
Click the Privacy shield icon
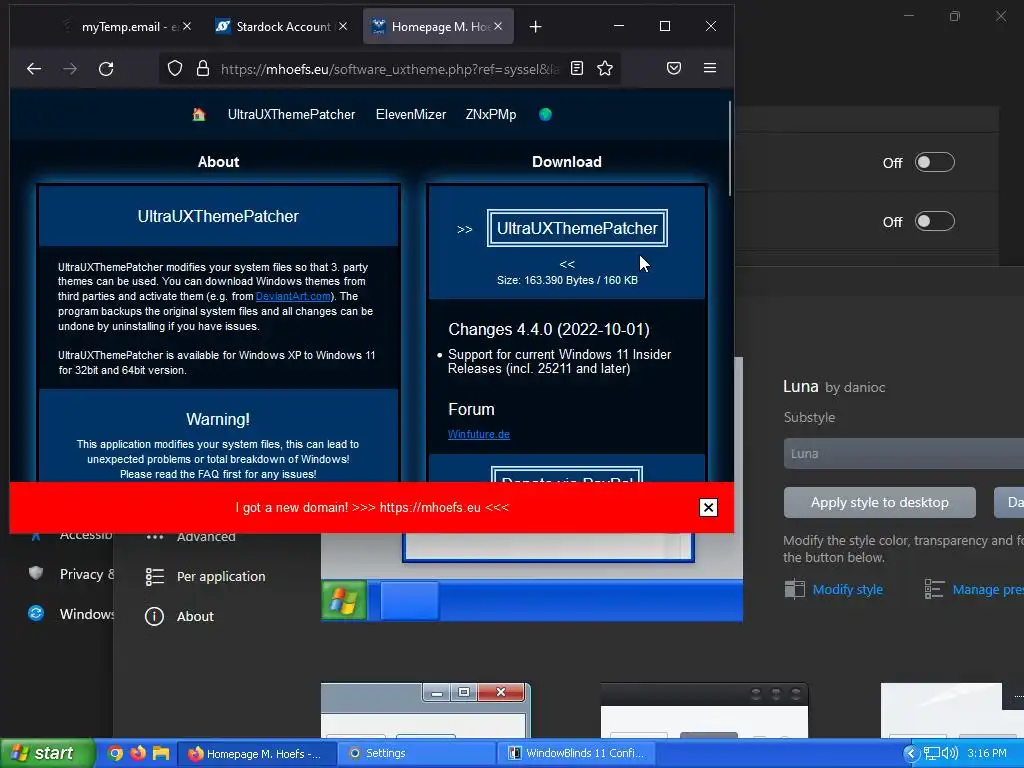pyautogui.click(x=36, y=573)
